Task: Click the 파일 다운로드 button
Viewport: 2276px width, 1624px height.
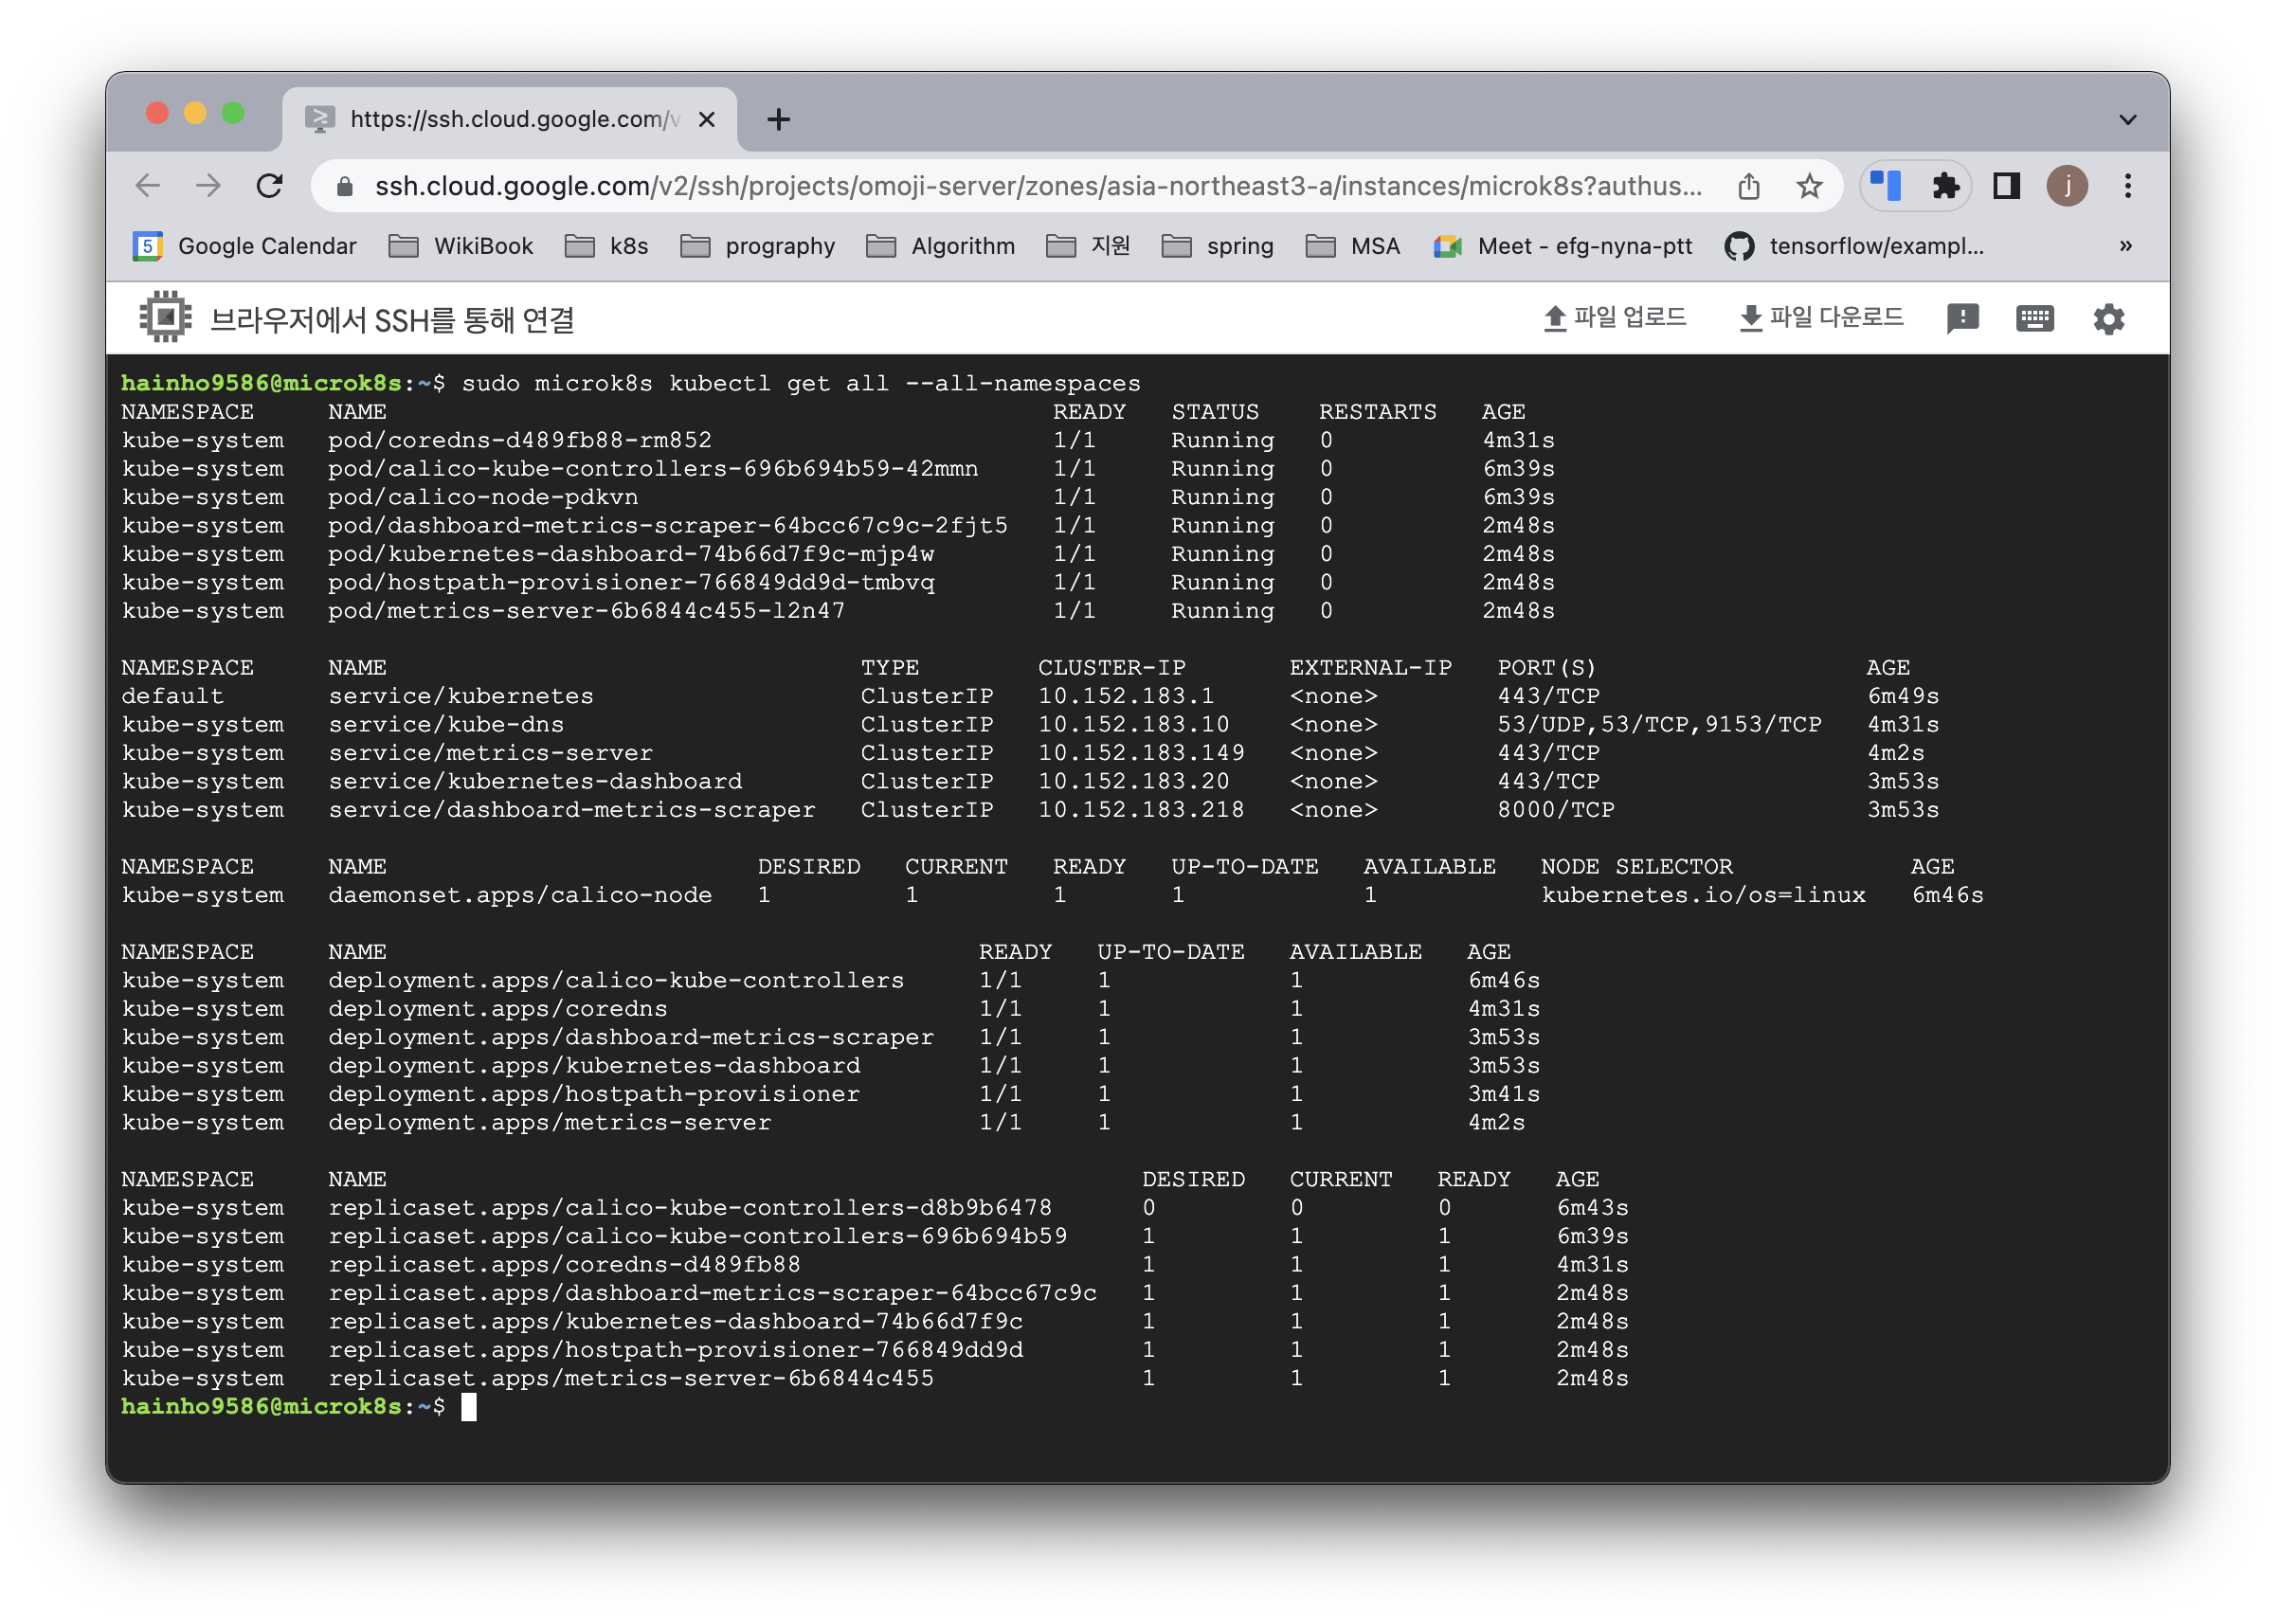Action: (1821, 318)
